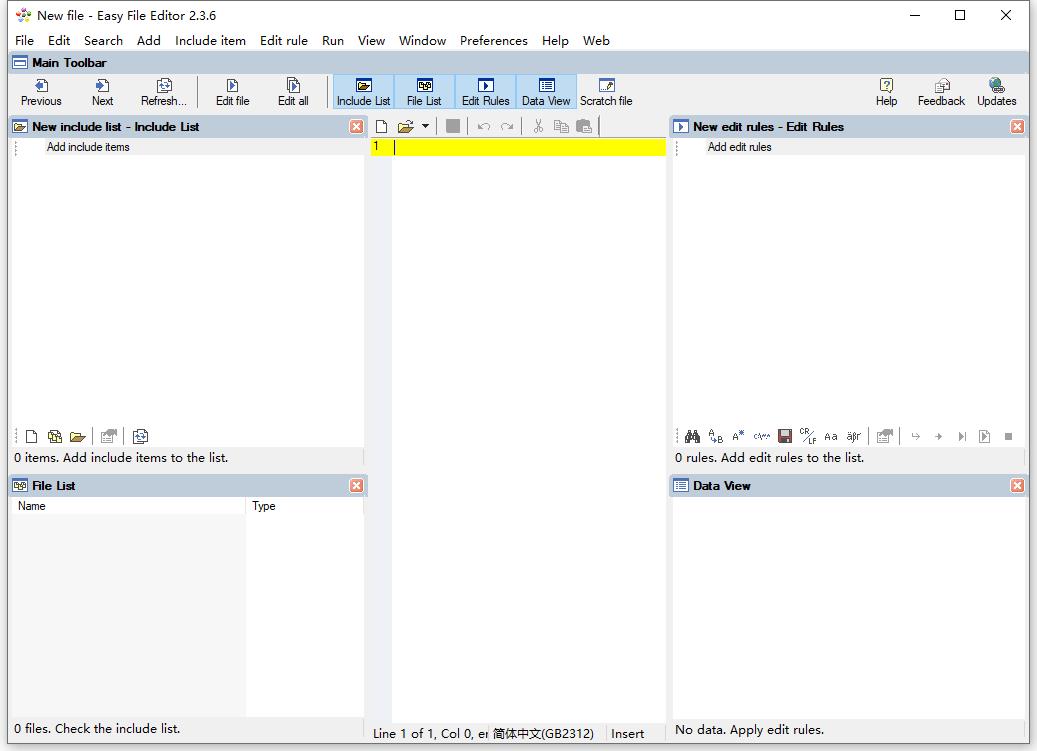Close the Edit Rules panel
Viewport: 1037px width, 751px height.
click(1017, 126)
